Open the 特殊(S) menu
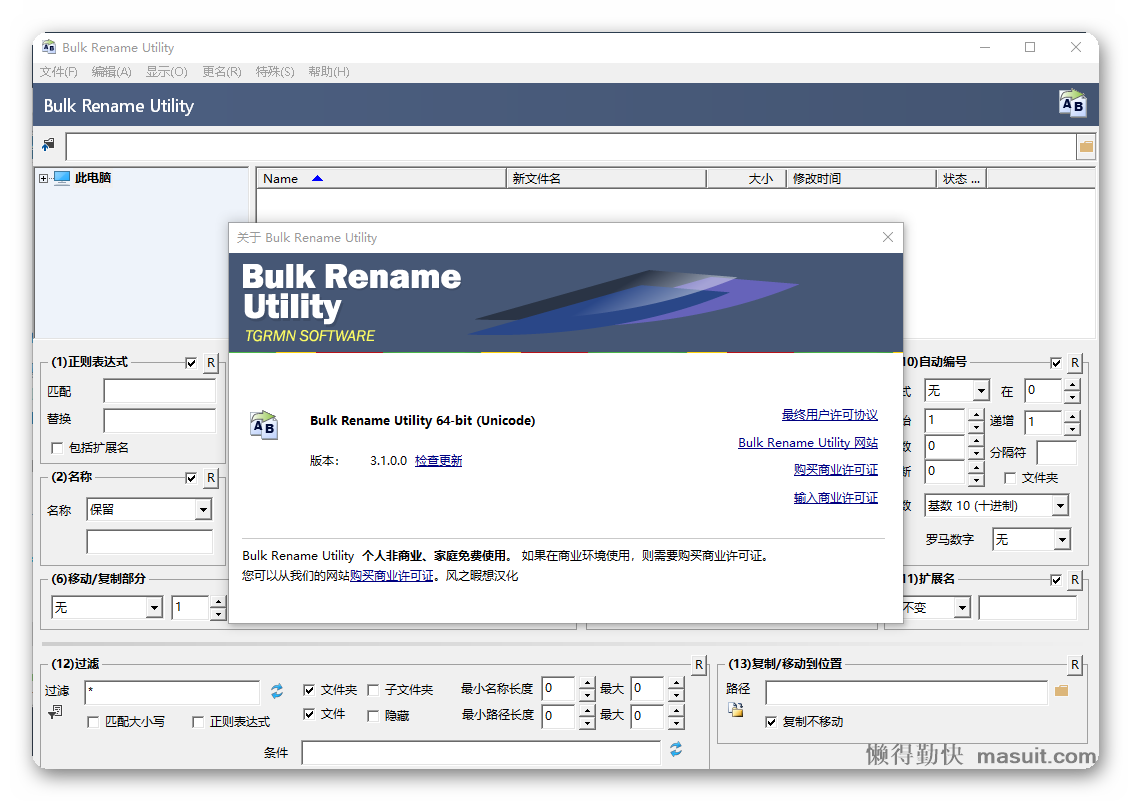1131x801 pixels. [275, 71]
